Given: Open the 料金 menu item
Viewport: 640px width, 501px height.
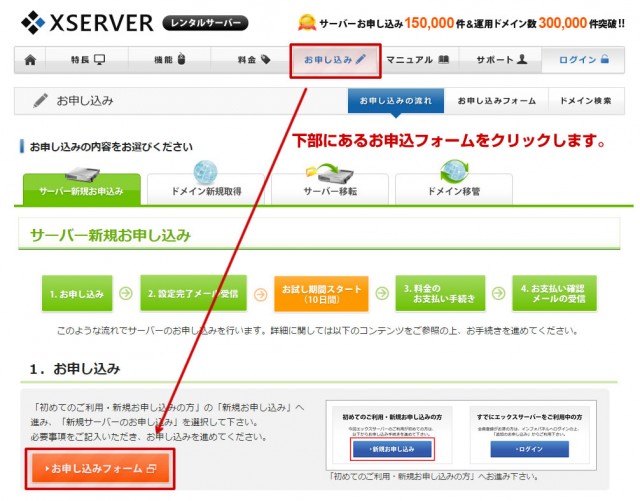Looking at the screenshot, I should pos(253,60).
